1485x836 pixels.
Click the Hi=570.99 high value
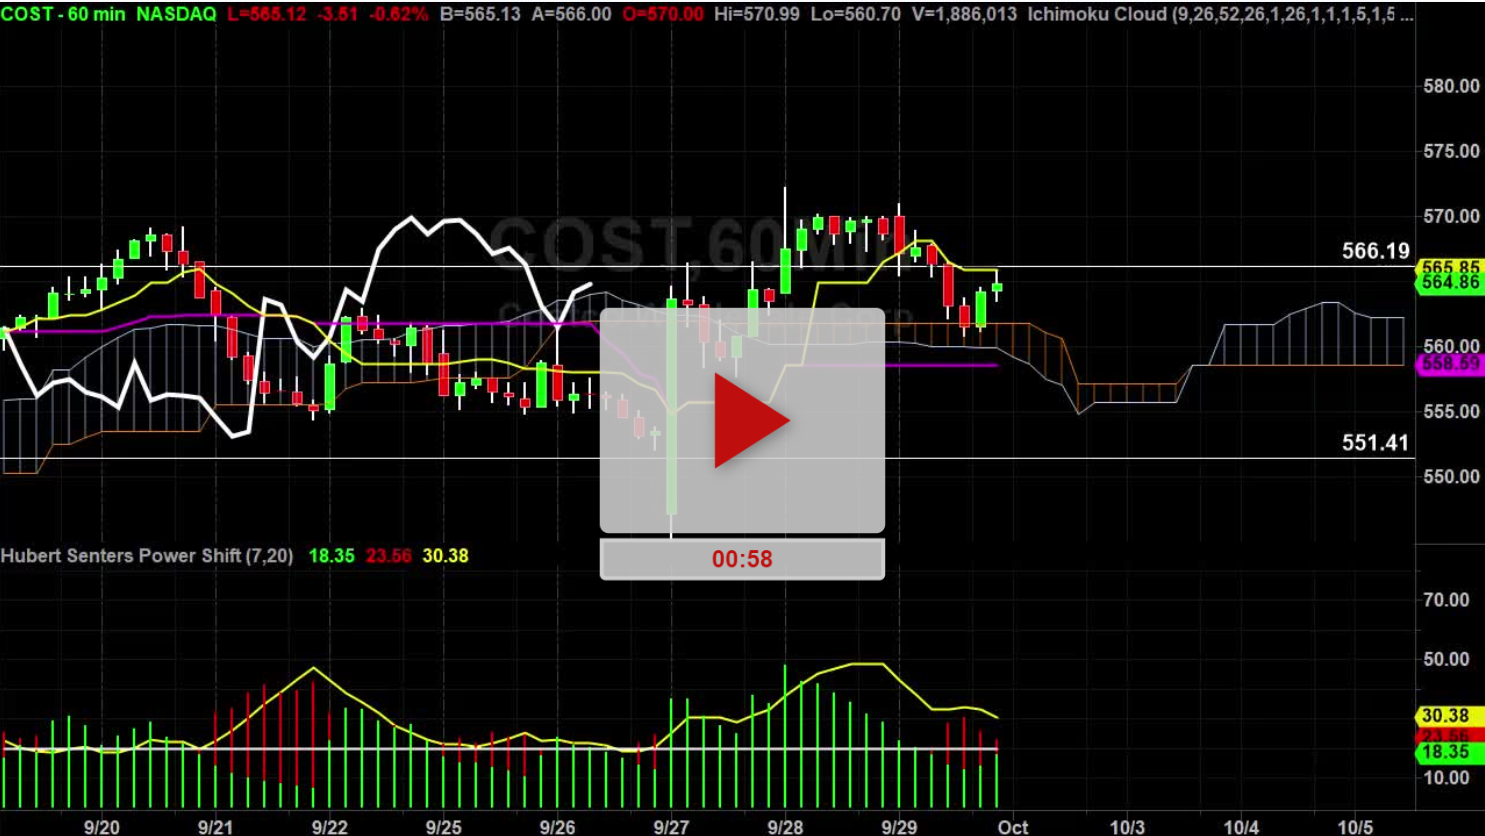pos(757,14)
